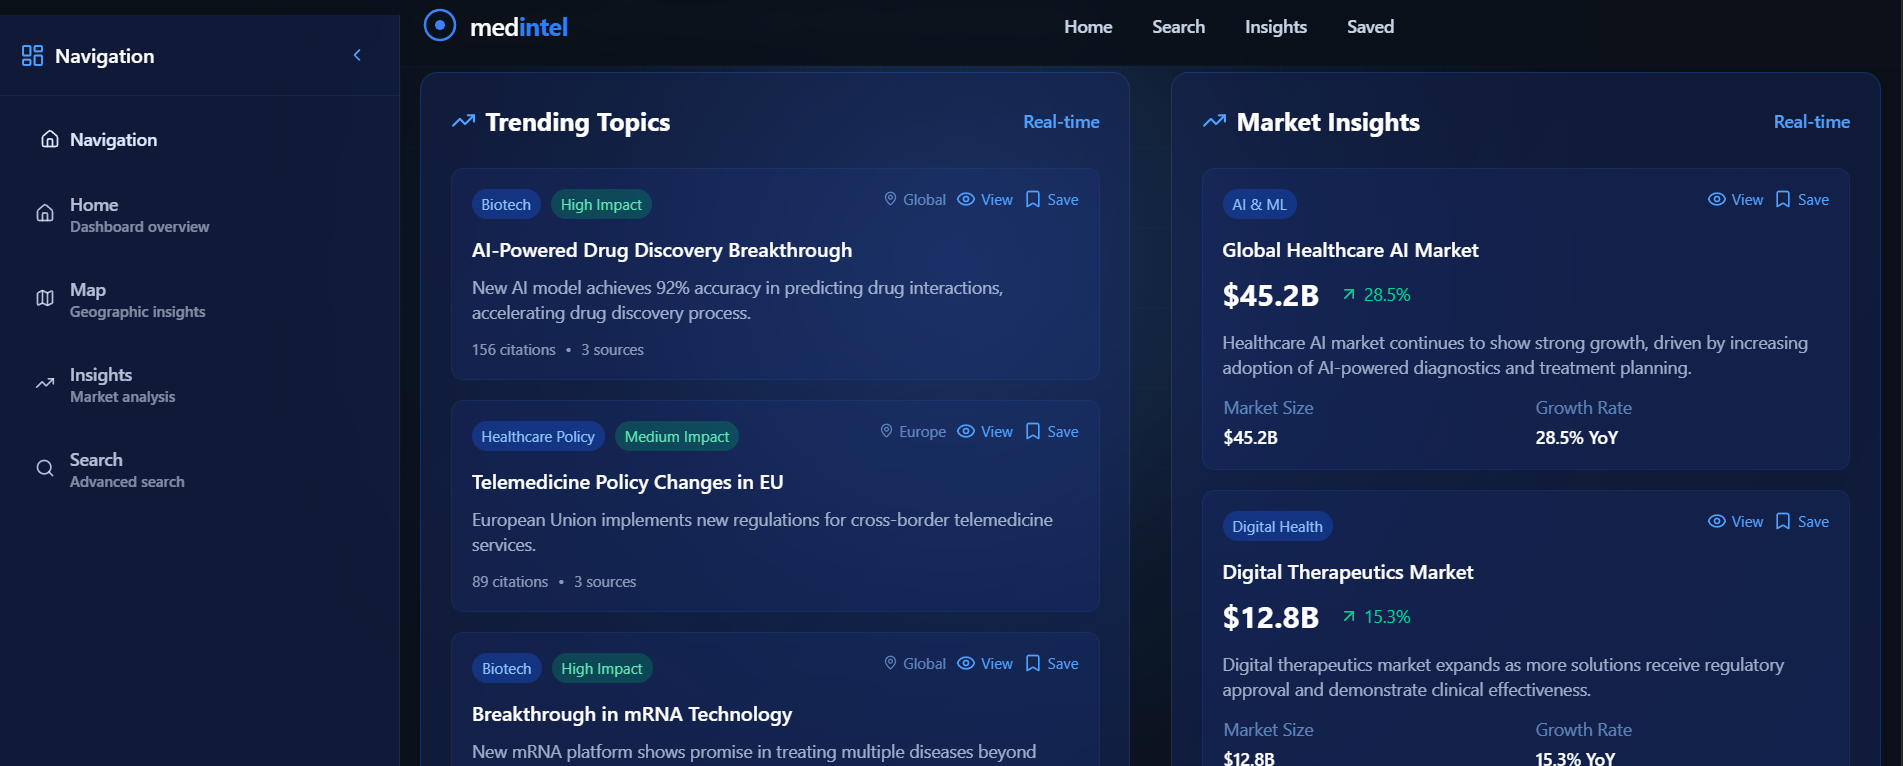Click the medintel brand name
1903x766 pixels.
pos(519,27)
